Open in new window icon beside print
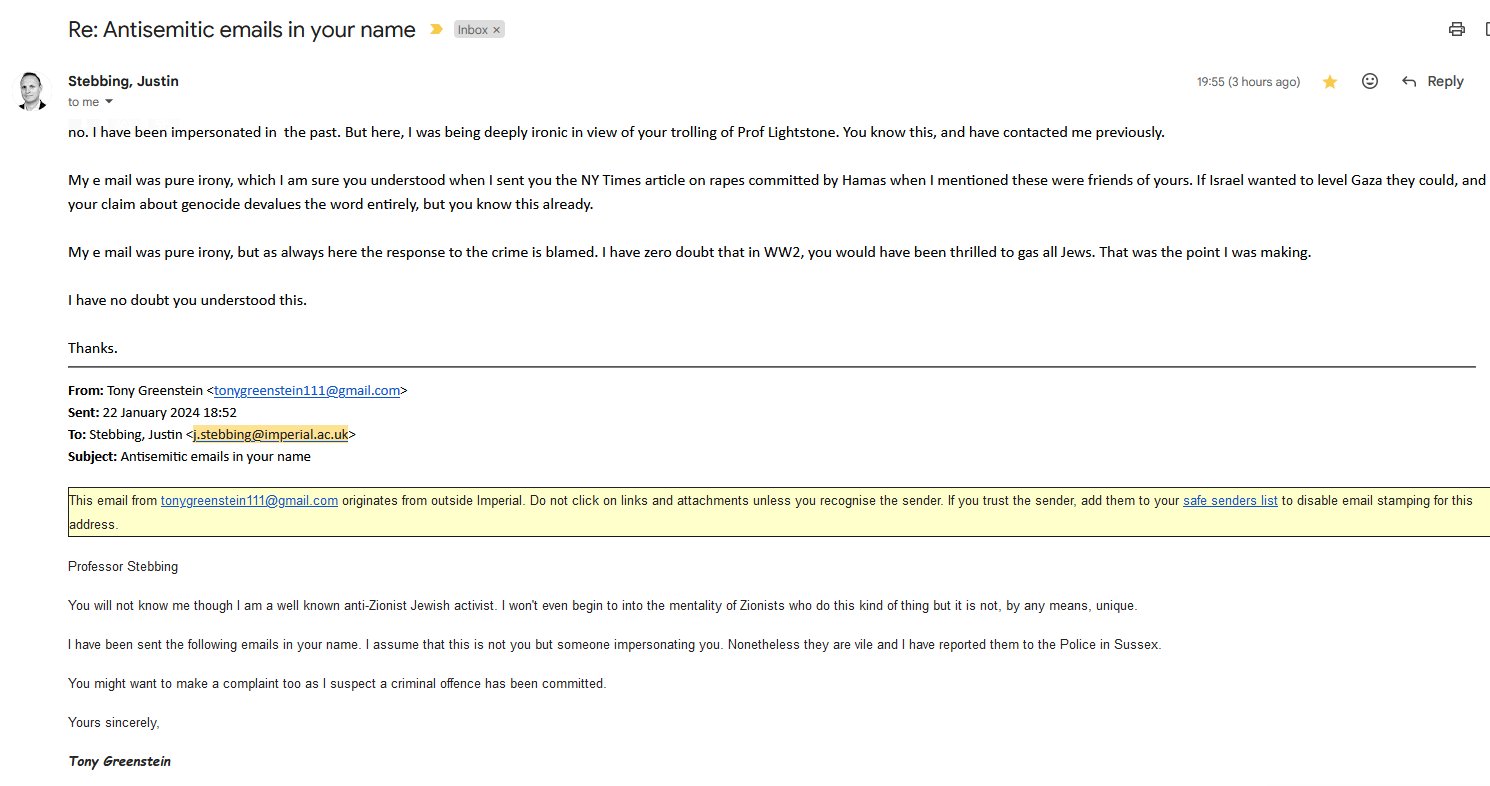 tap(1486, 29)
